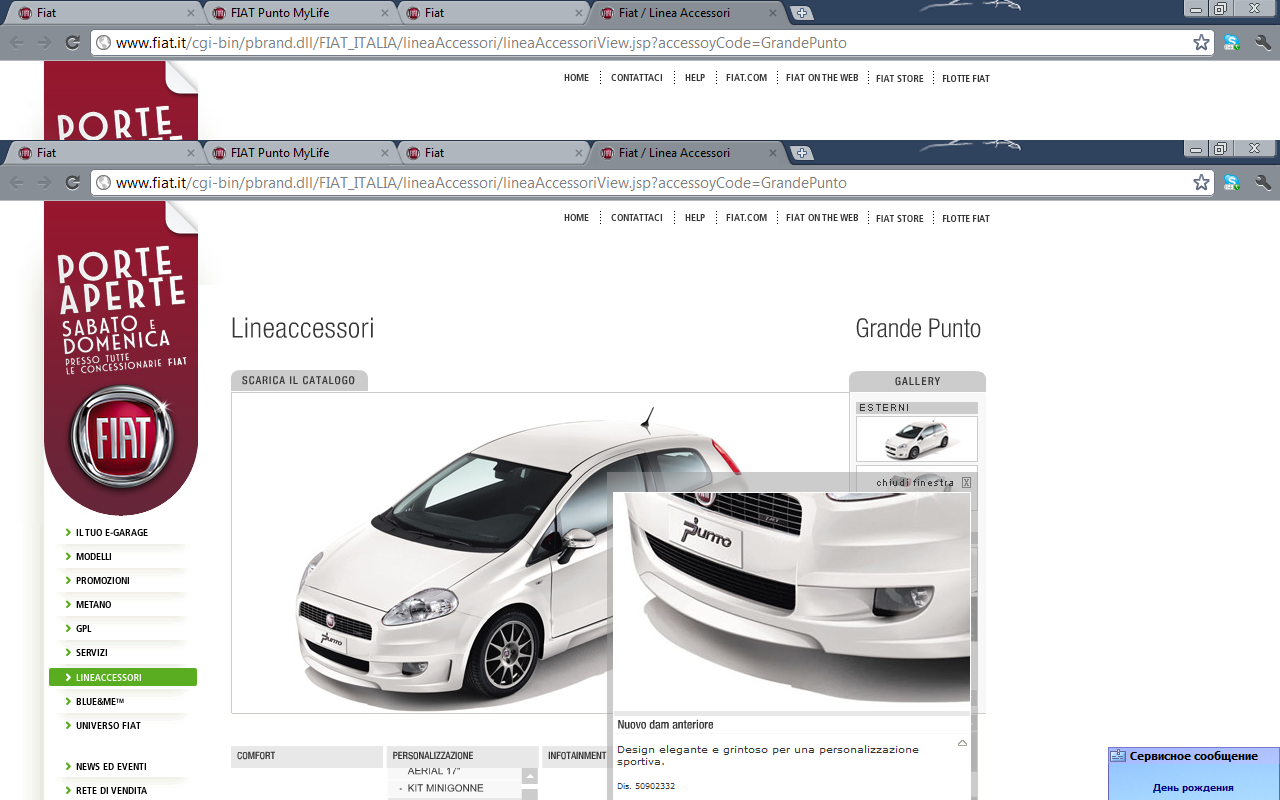Select Kit Minigonne from the list
1280x800 pixels.
[445, 788]
